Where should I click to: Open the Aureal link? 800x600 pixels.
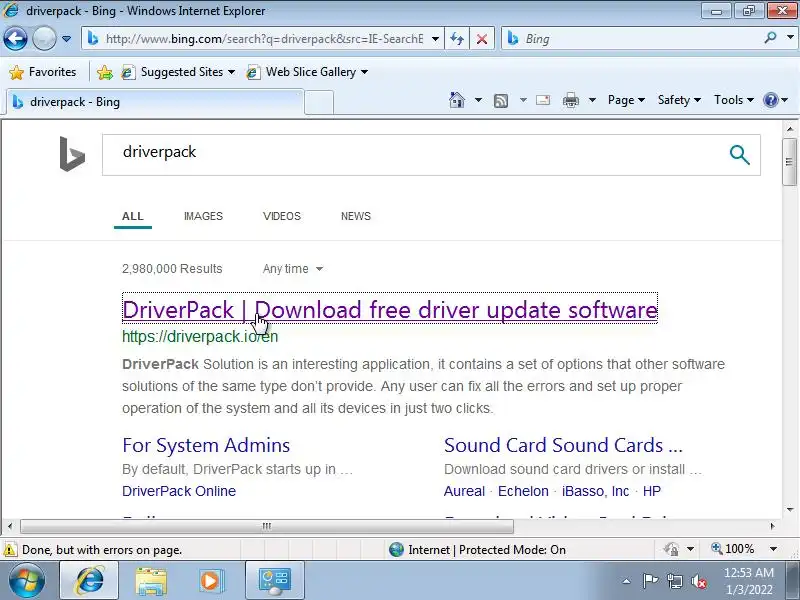coord(464,491)
